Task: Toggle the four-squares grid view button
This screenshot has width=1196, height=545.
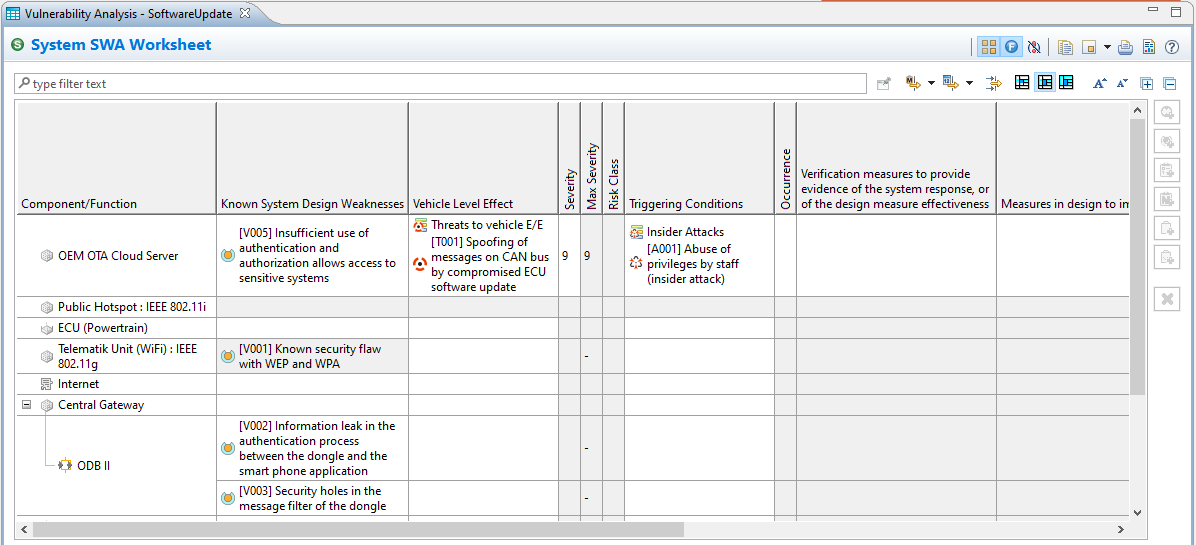Action: (988, 47)
